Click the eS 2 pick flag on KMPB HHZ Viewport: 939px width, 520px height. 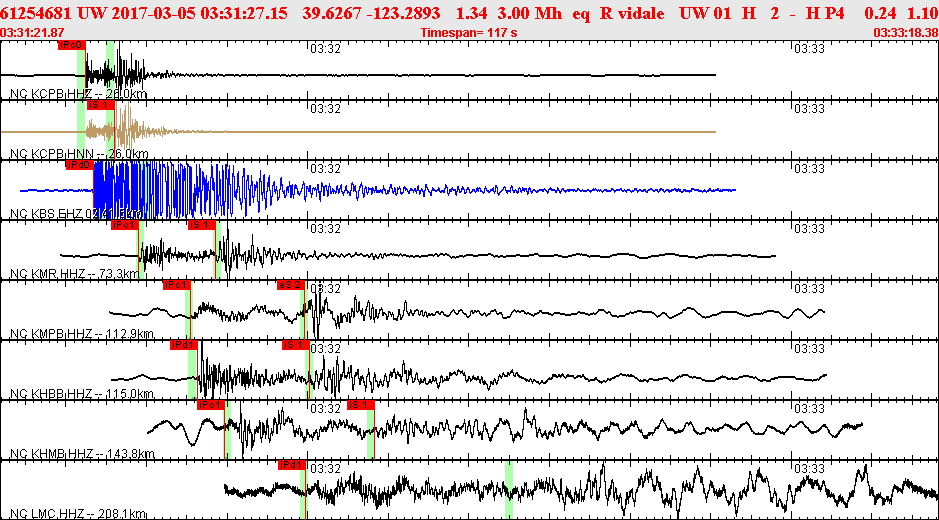pos(290,285)
